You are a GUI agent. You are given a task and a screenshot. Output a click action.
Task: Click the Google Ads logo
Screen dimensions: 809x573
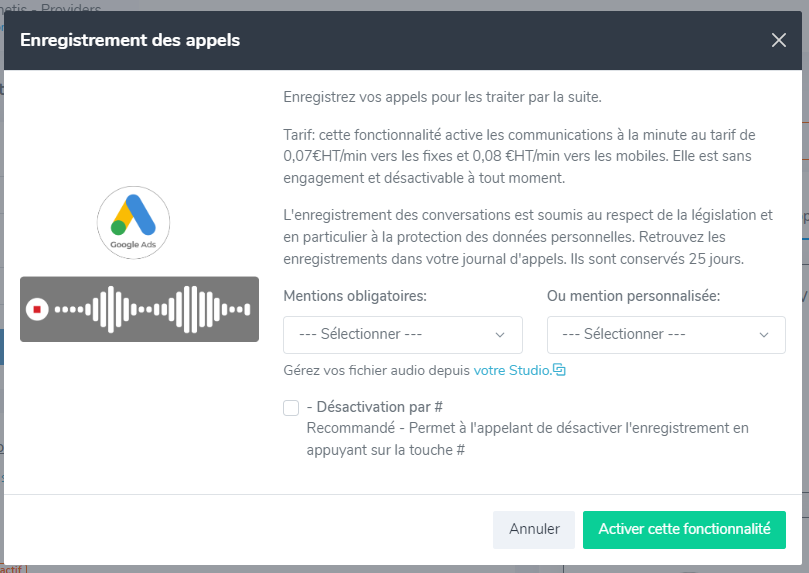(x=134, y=223)
